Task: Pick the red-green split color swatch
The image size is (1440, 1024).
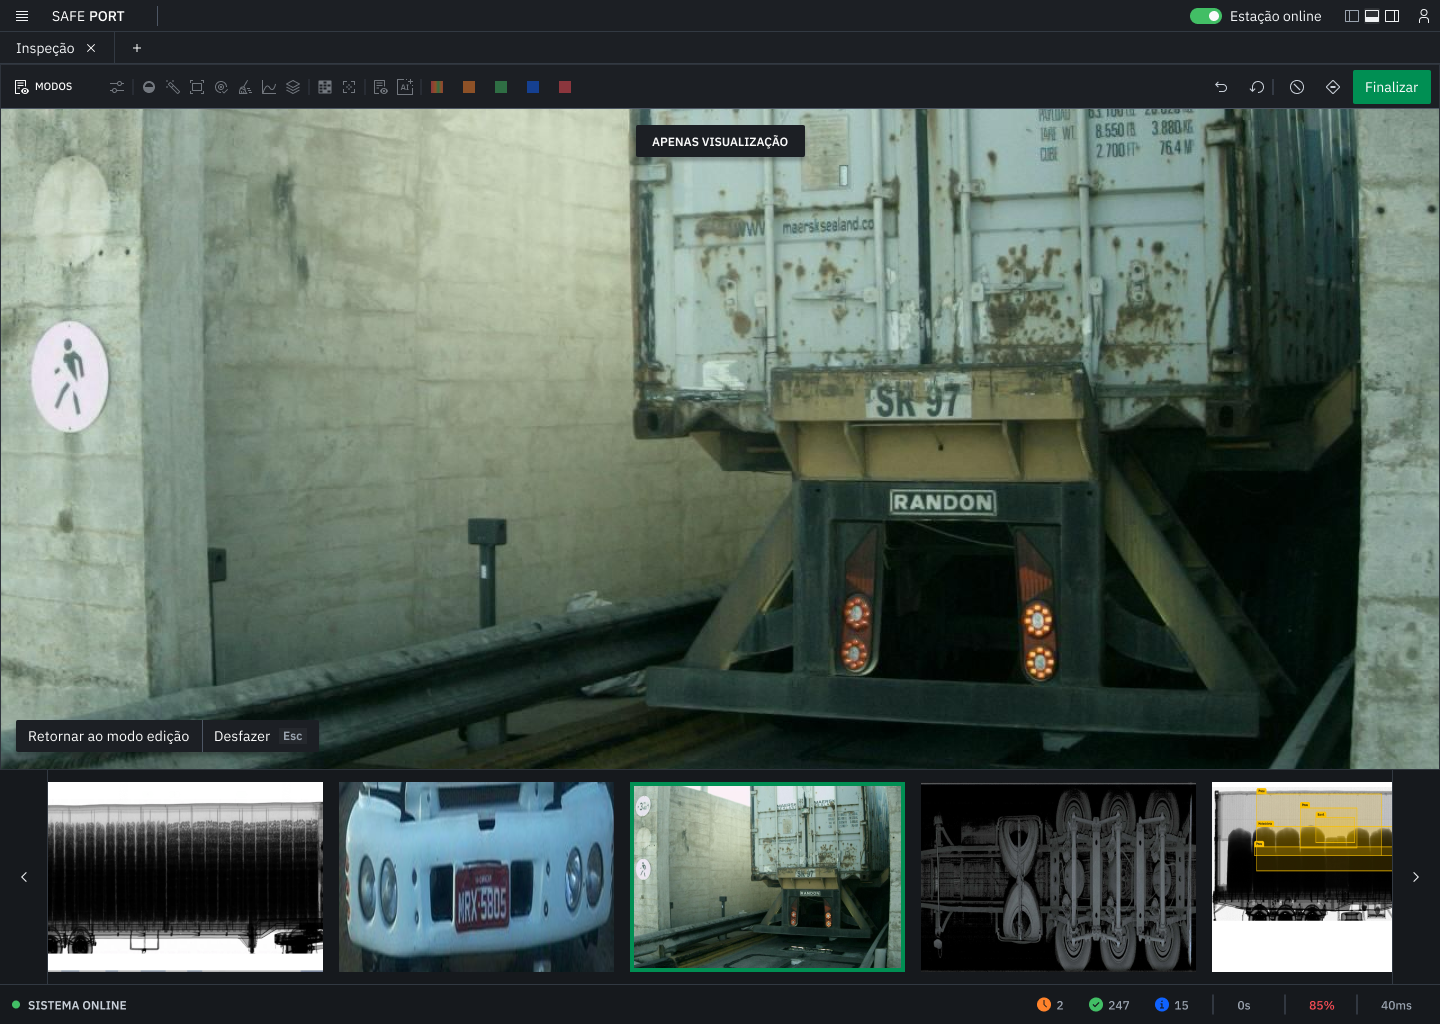Action: [437, 87]
